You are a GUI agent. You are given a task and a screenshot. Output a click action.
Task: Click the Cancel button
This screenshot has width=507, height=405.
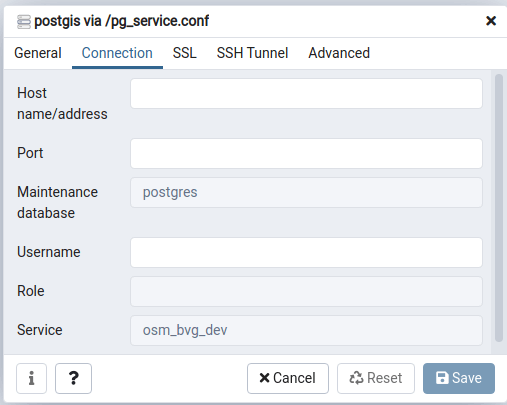pos(288,378)
